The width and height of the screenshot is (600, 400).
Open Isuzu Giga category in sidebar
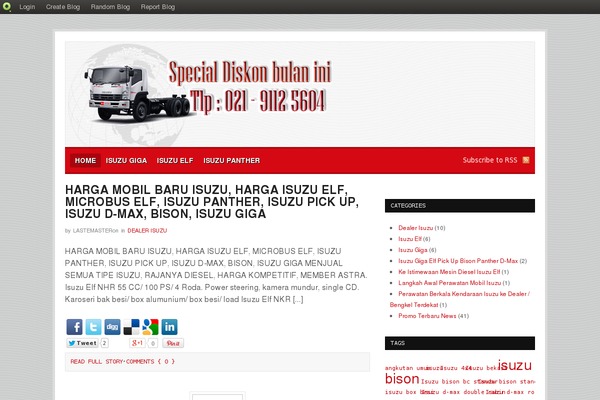point(412,250)
